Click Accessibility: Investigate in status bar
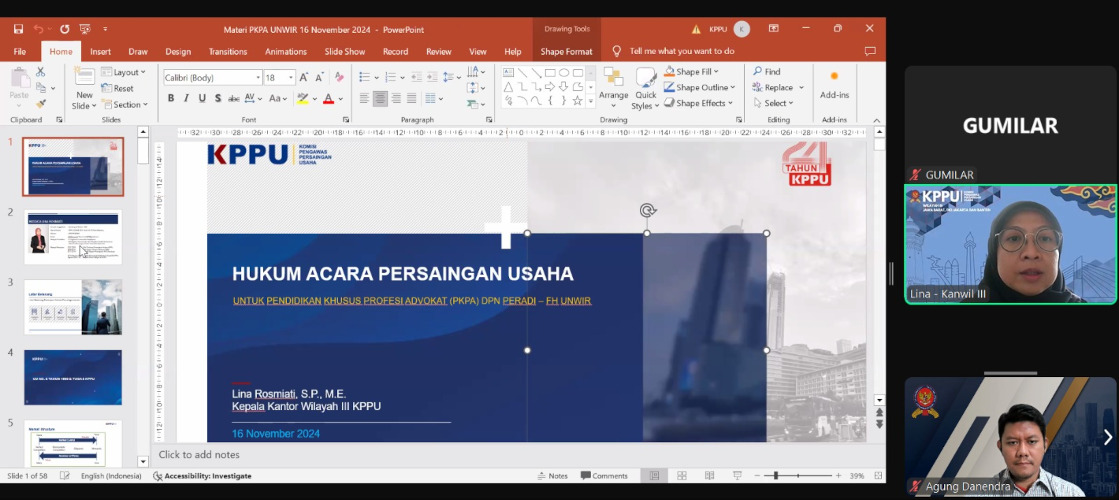1119x500 pixels. click(202, 476)
